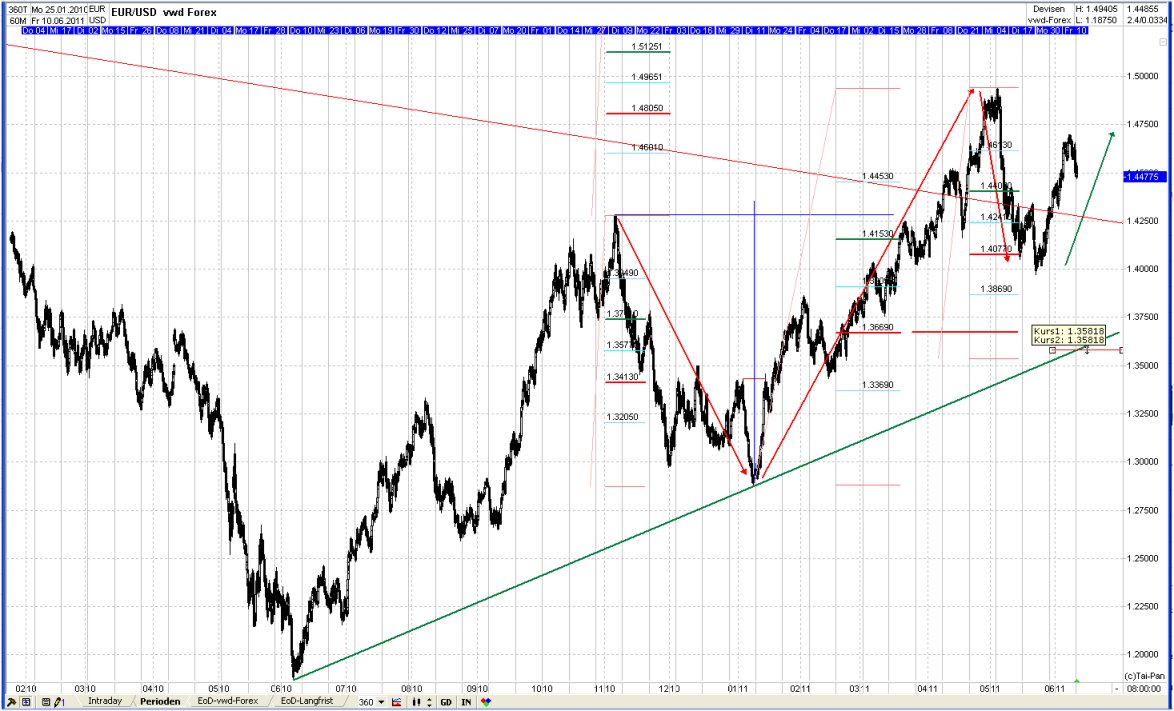This screenshot has height=711, width=1174.
Task: Click the pushpin pointer tool icon bottom left
Action: 12,700
